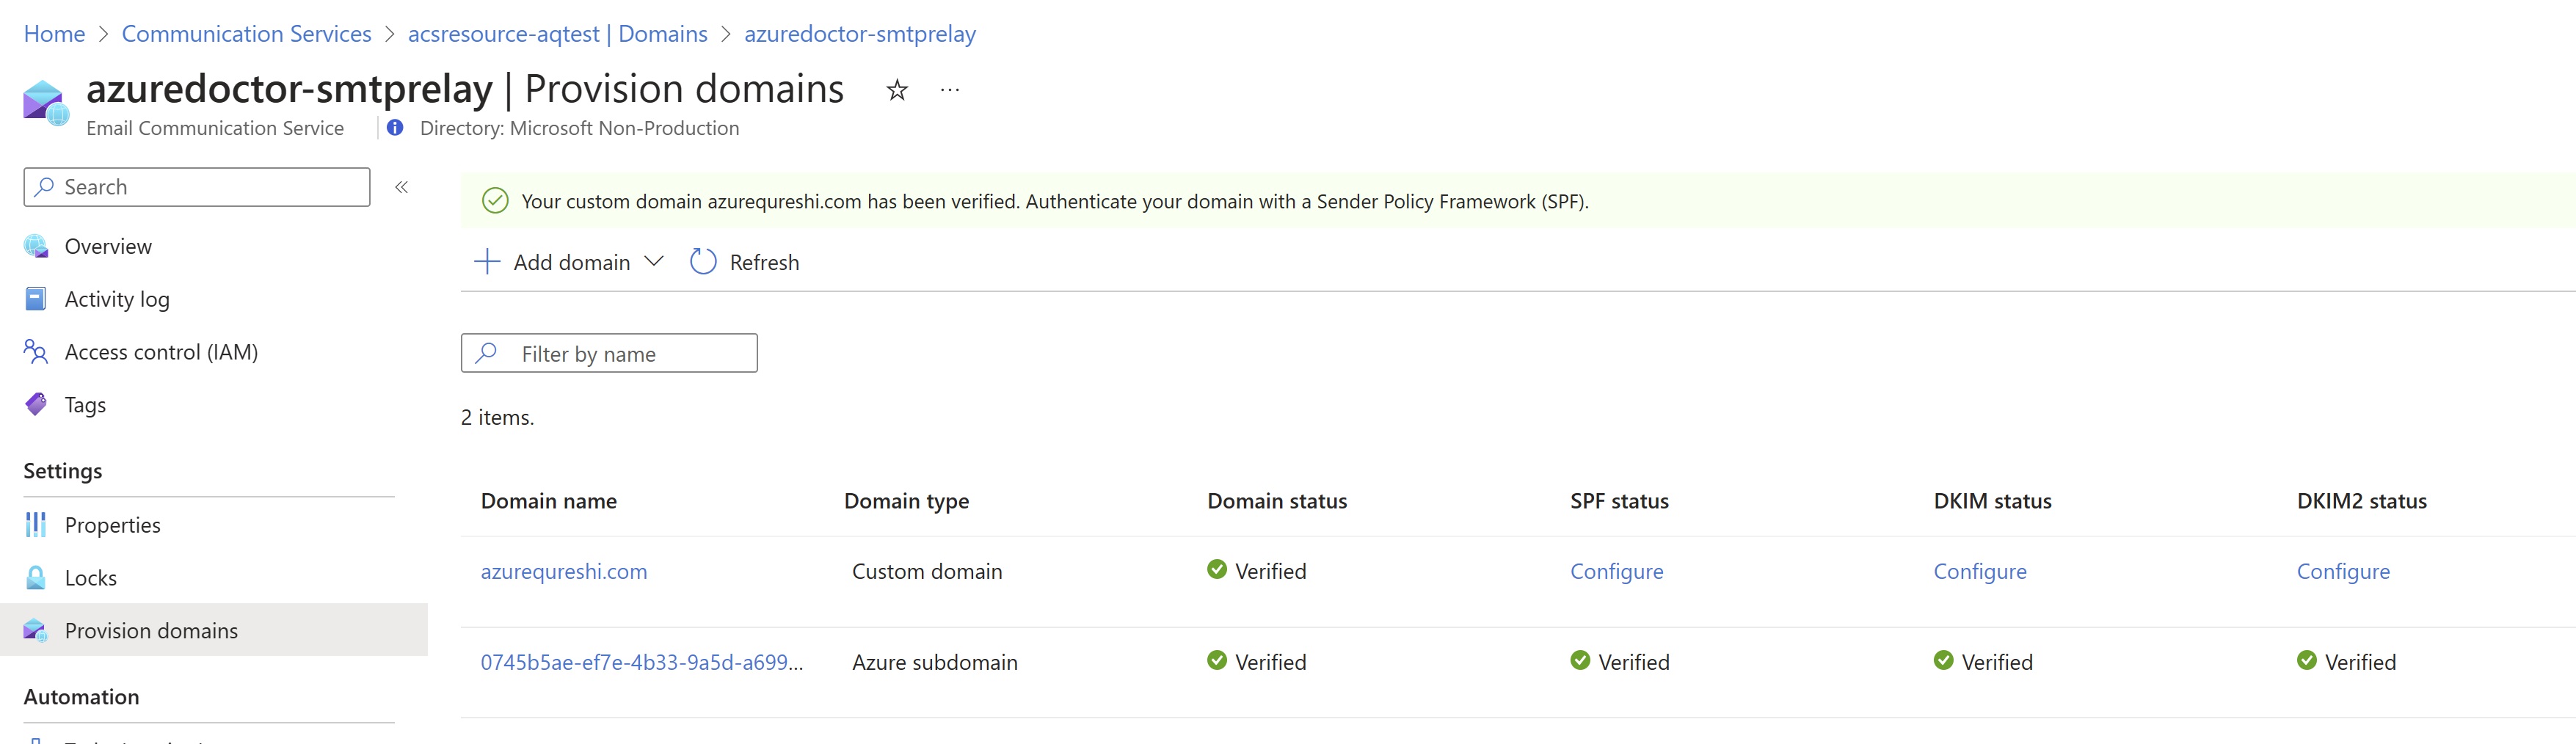Click the Email Communication Service resource icon
This screenshot has height=744, width=2576.
[46, 103]
